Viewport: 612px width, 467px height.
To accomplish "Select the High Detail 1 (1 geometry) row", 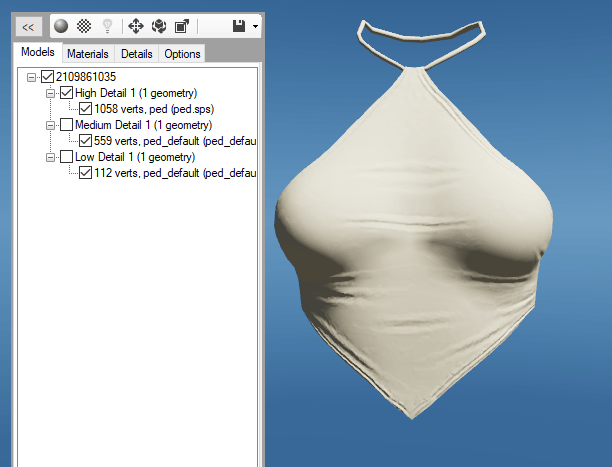I will [136, 93].
